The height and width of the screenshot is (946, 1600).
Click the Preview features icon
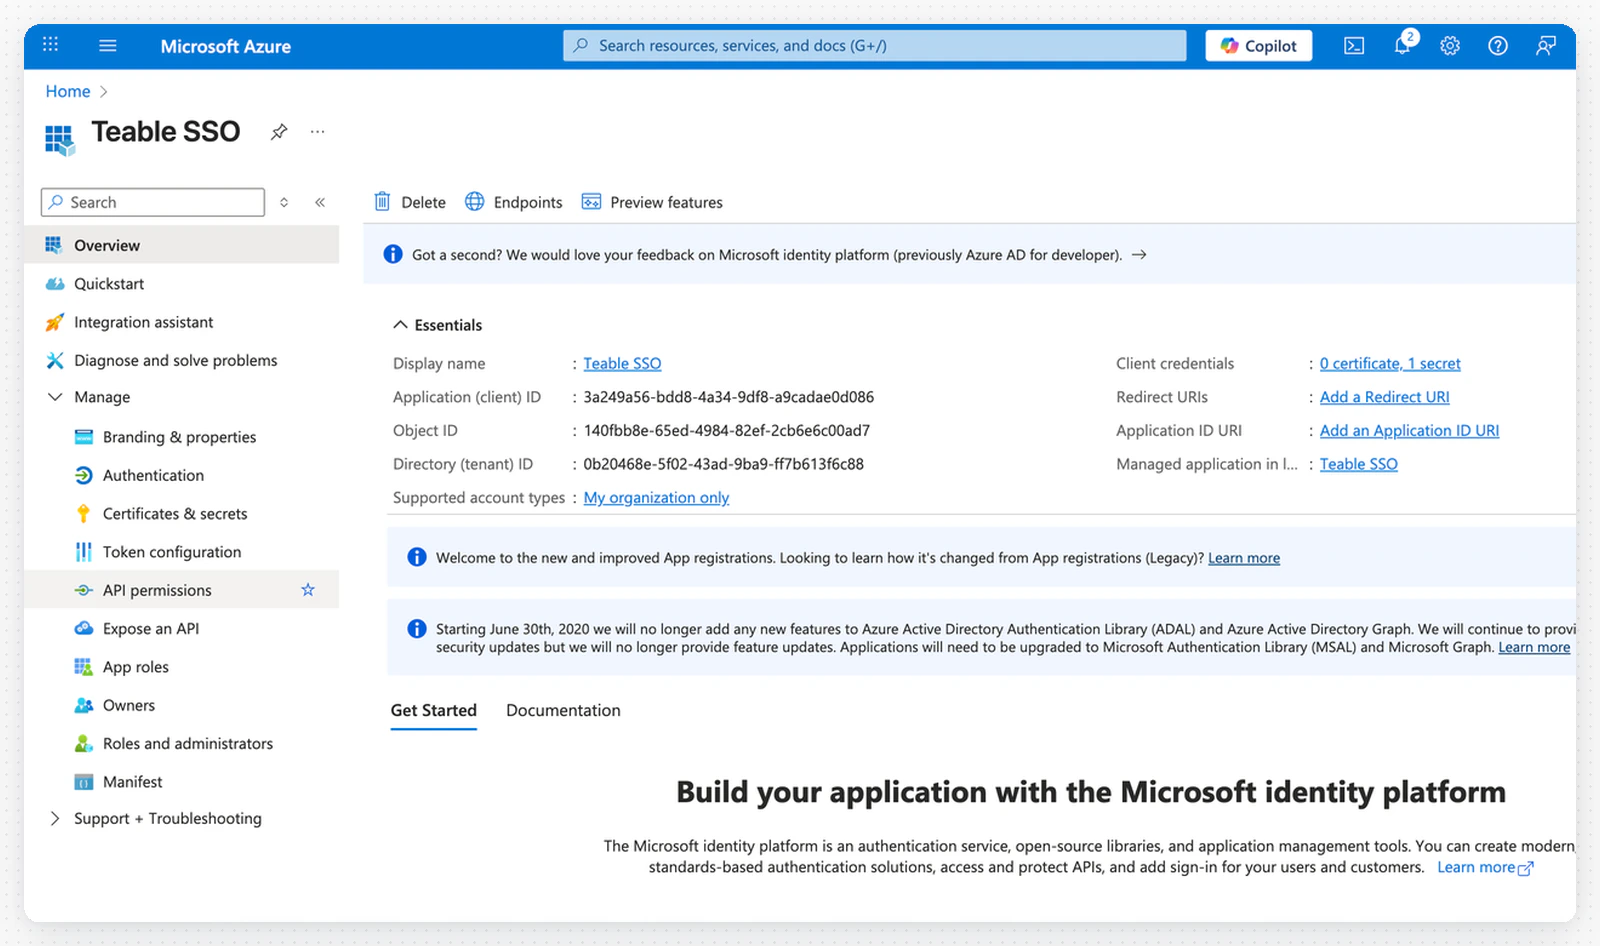[x=592, y=202]
